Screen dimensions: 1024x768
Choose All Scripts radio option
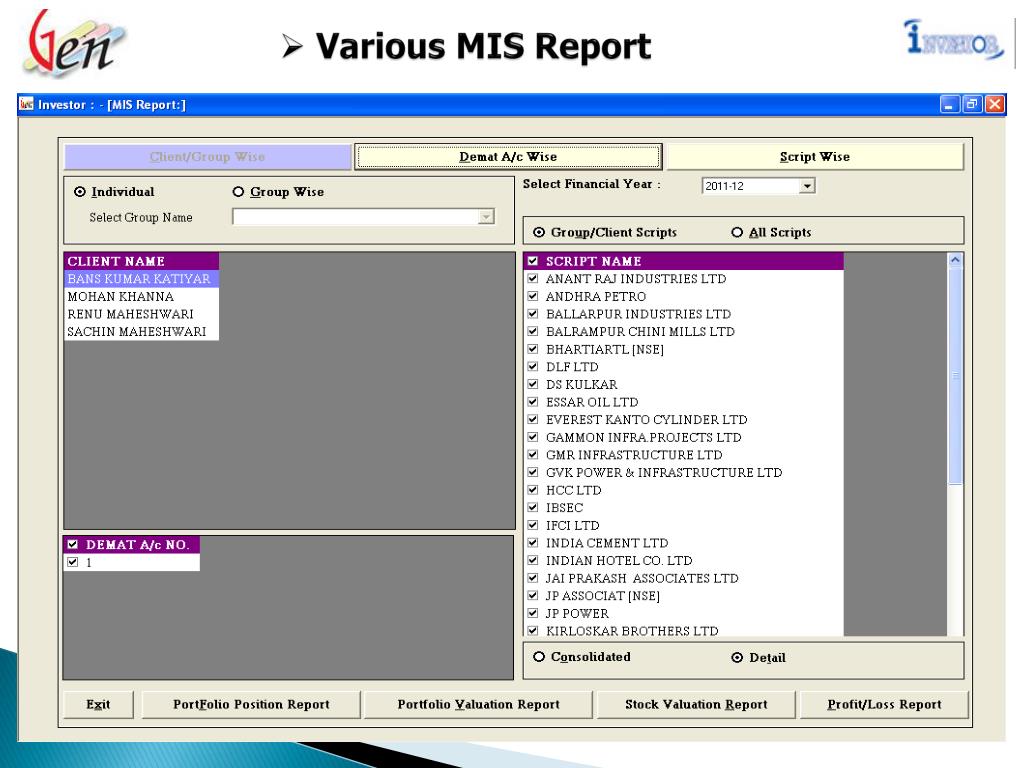(737, 232)
